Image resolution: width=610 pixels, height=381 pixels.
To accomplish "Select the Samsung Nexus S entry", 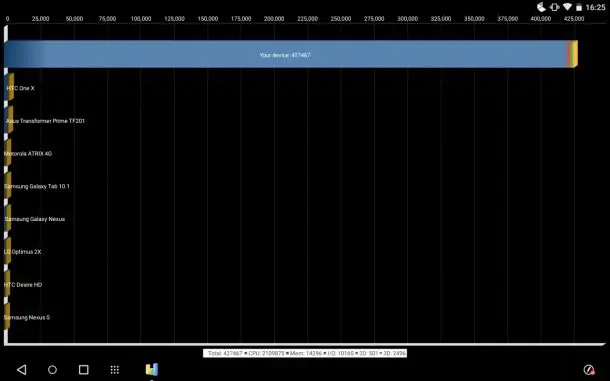I will (x=27, y=317).
